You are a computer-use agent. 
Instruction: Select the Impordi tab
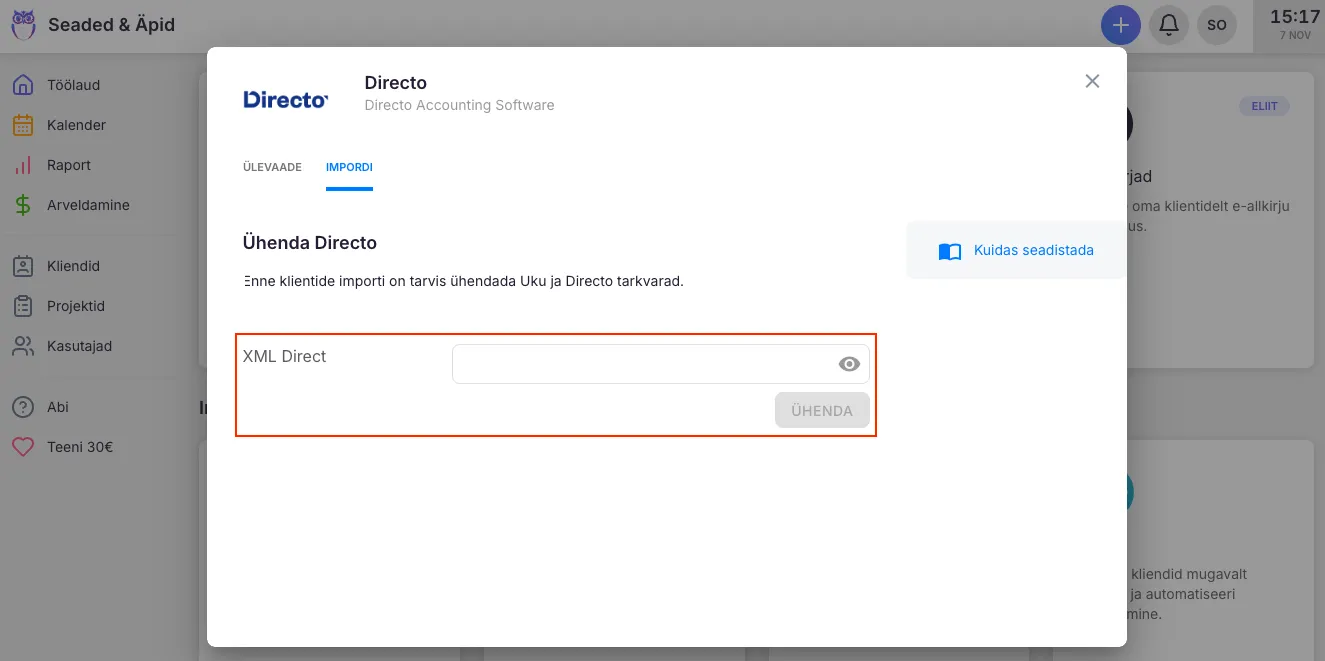click(x=349, y=167)
